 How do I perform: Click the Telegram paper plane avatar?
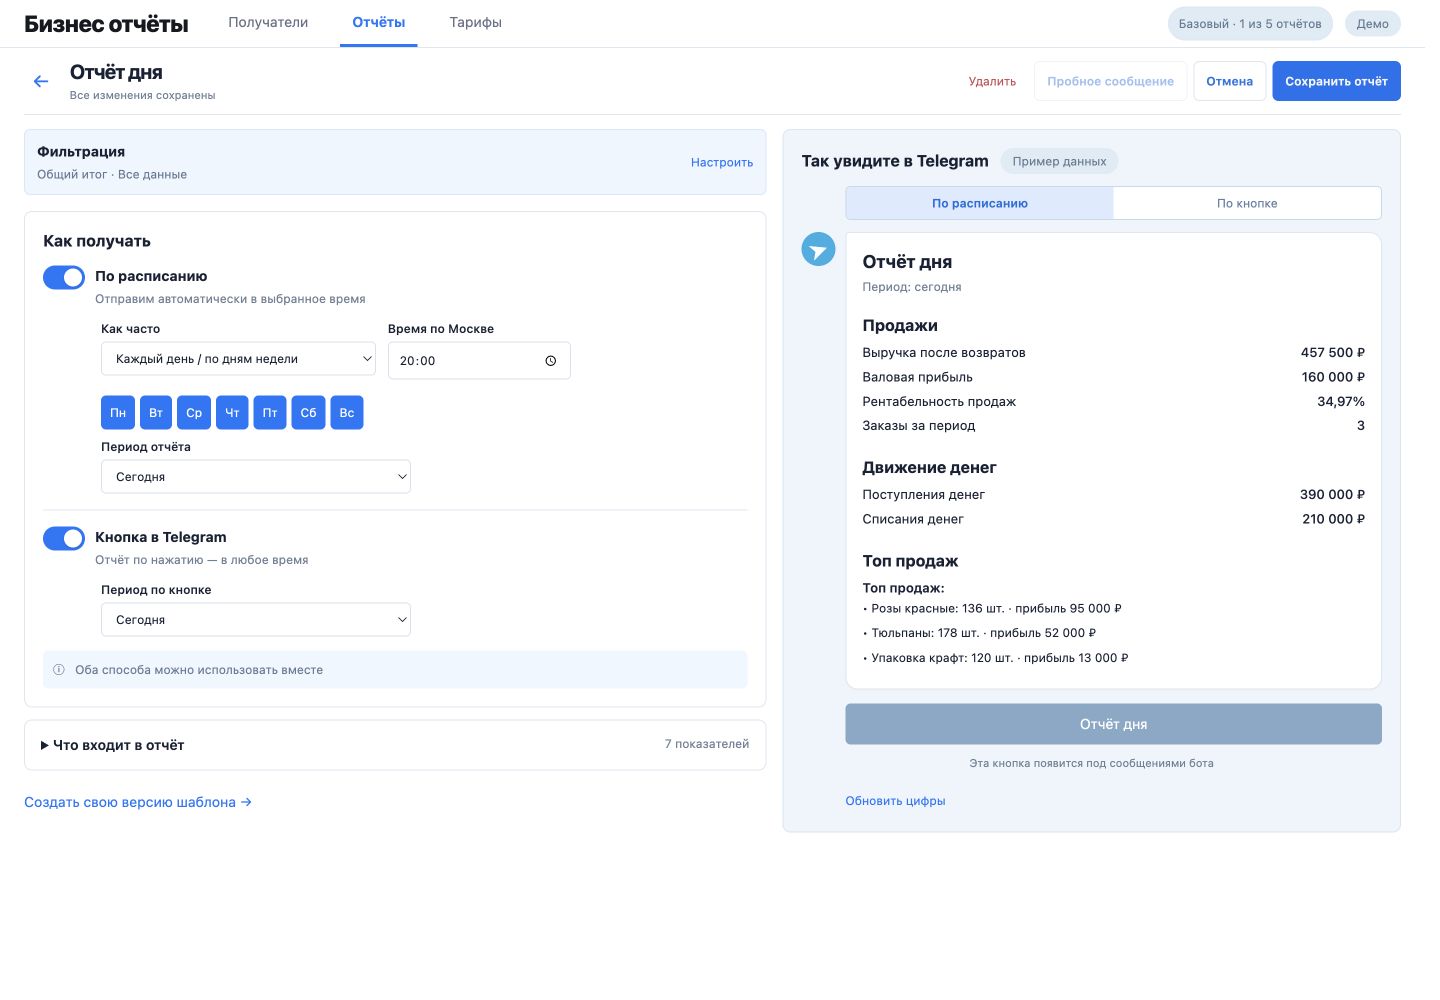point(818,249)
